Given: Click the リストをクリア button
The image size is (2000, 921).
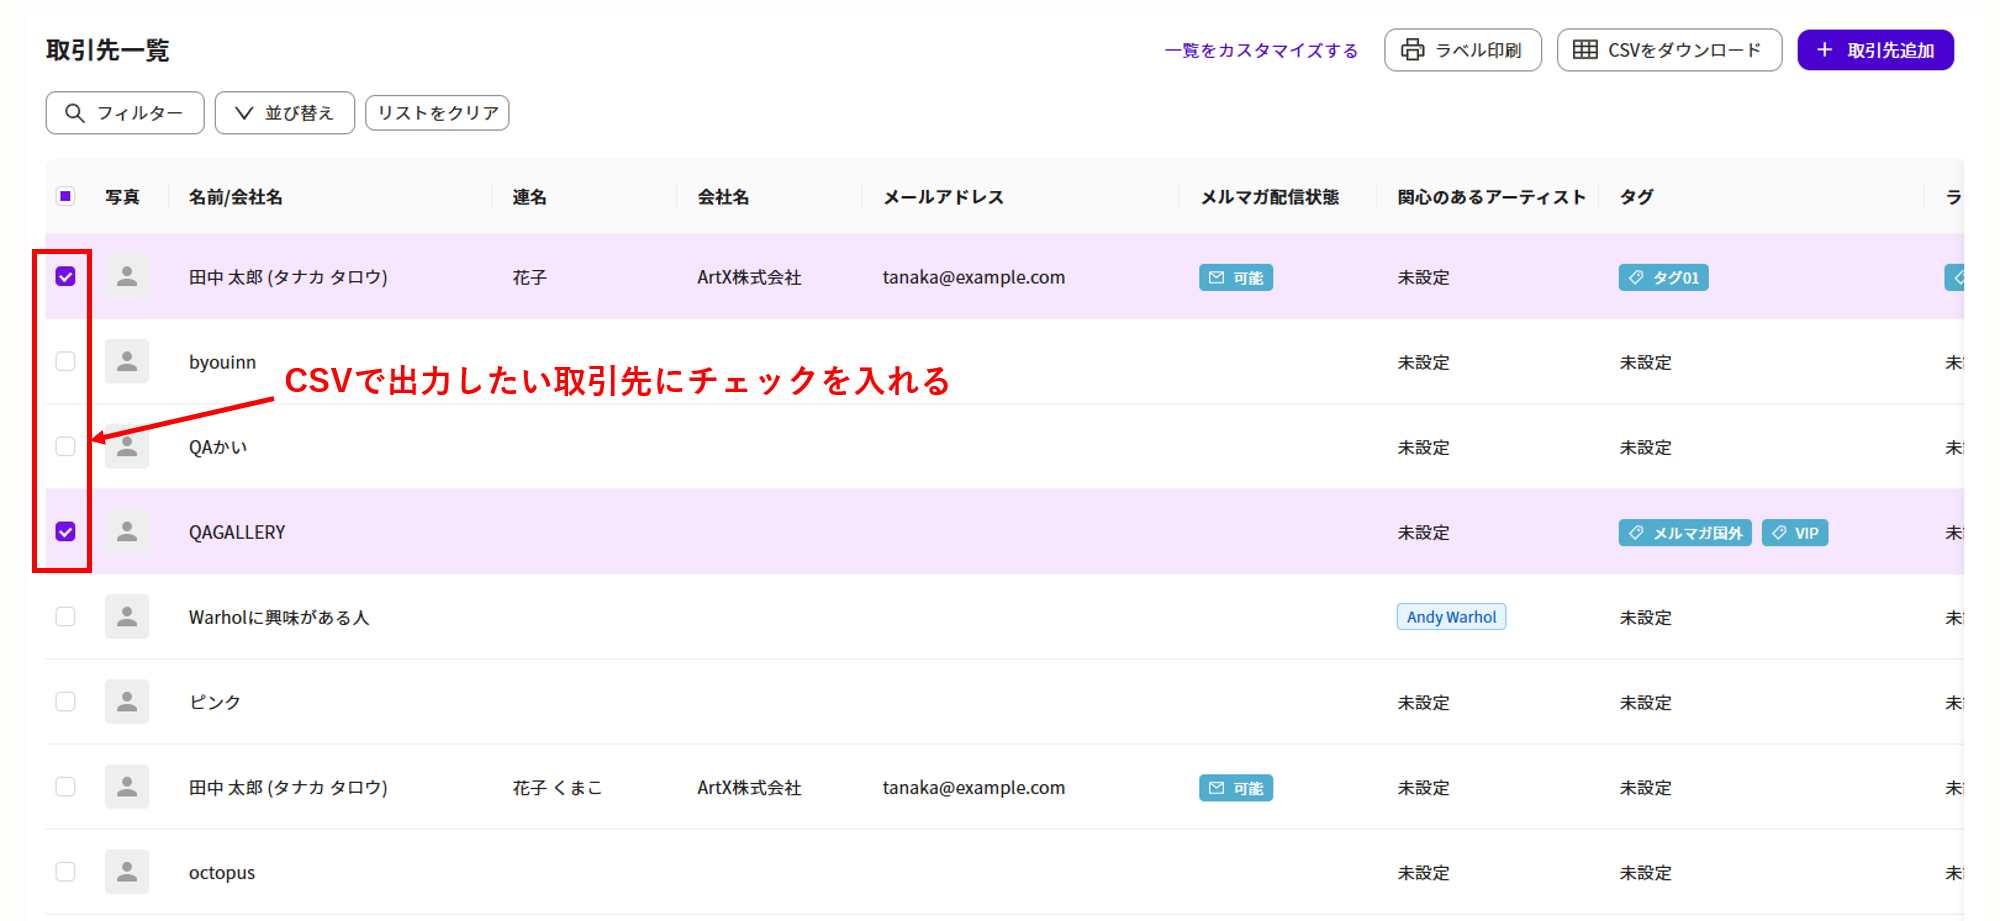Looking at the screenshot, I should point(437,113).
